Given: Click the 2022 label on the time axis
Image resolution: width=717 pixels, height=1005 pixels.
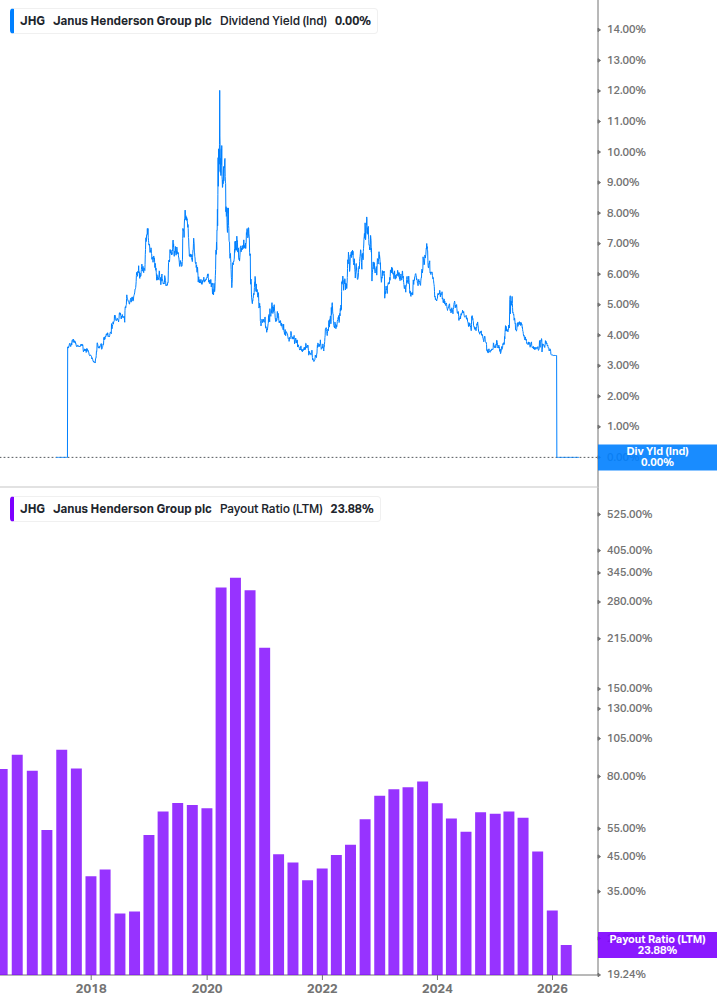Looking at the screenshot, I should pyautogui.click(x=322, y=989).
